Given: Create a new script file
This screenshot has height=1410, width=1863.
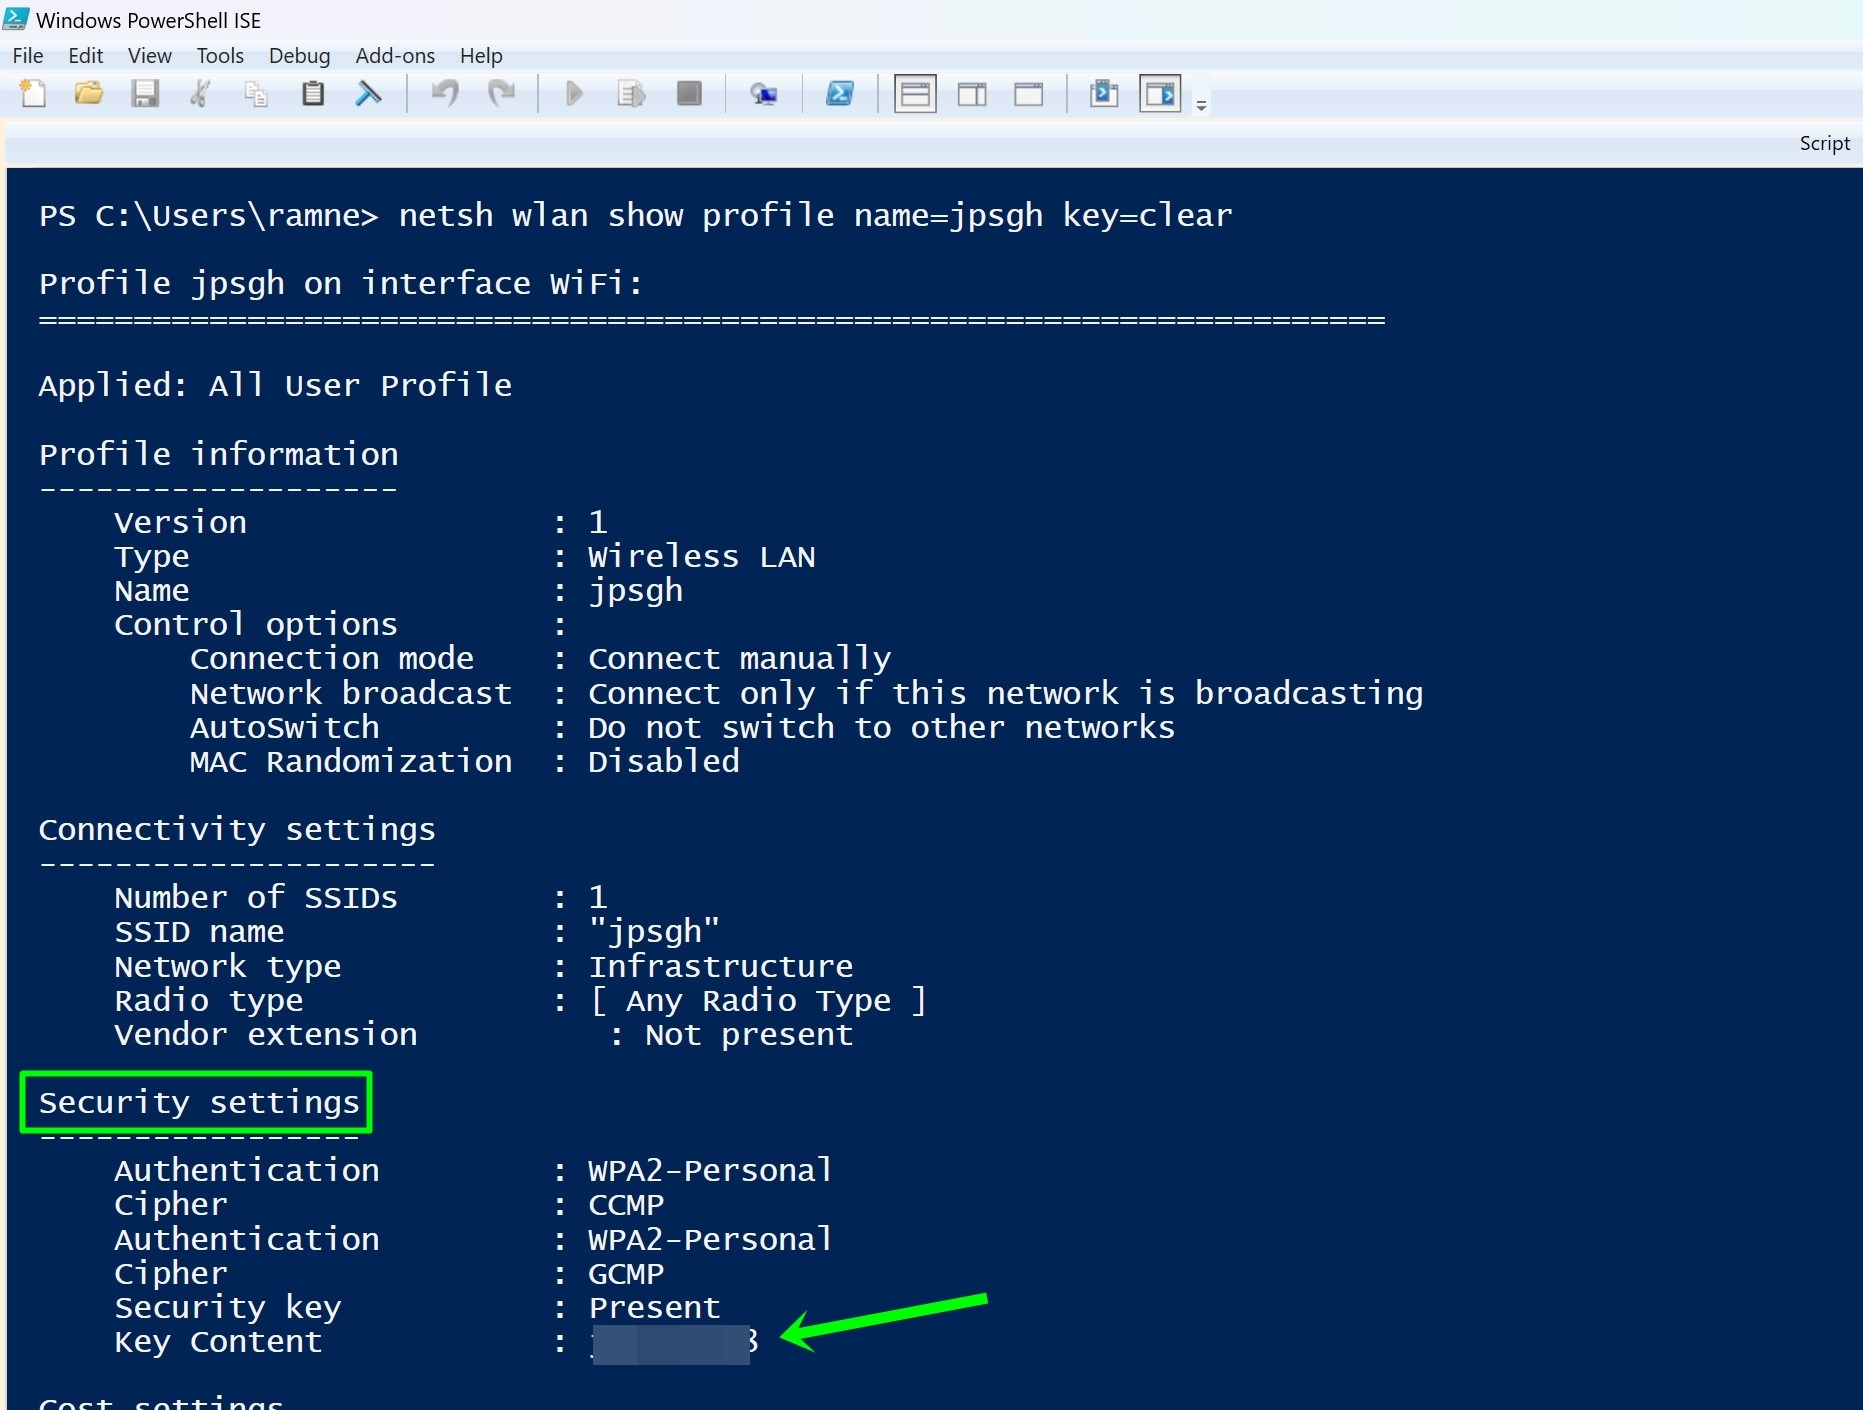Looking at the screenshot, I should tap(33, 93).
